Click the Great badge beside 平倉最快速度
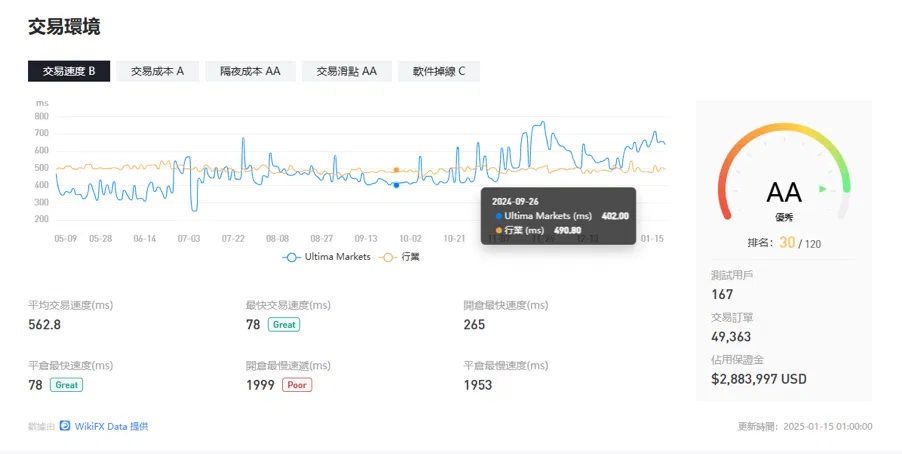The height and width of the screenshot is (454, 902). click(x=67, y=385)
